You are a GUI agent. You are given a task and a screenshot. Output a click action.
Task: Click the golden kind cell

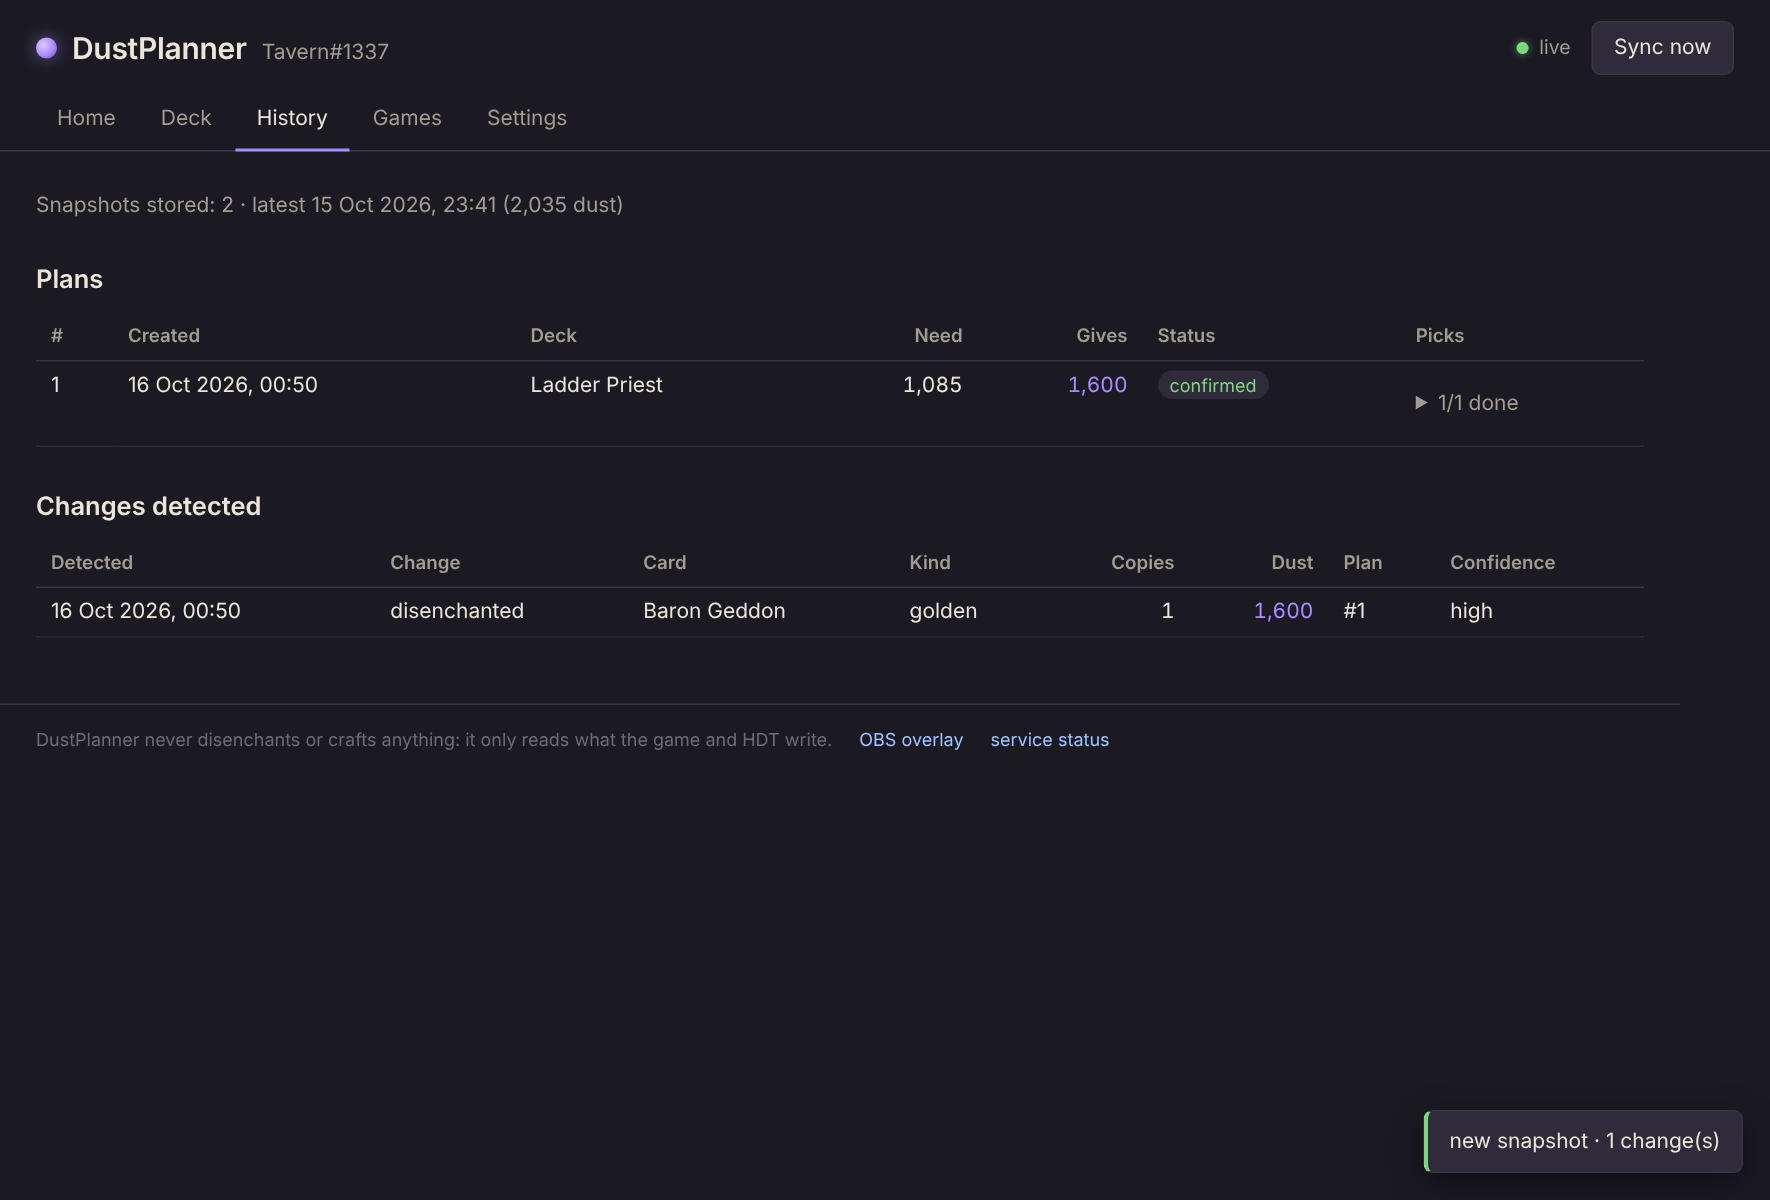[x=943, y=611]
